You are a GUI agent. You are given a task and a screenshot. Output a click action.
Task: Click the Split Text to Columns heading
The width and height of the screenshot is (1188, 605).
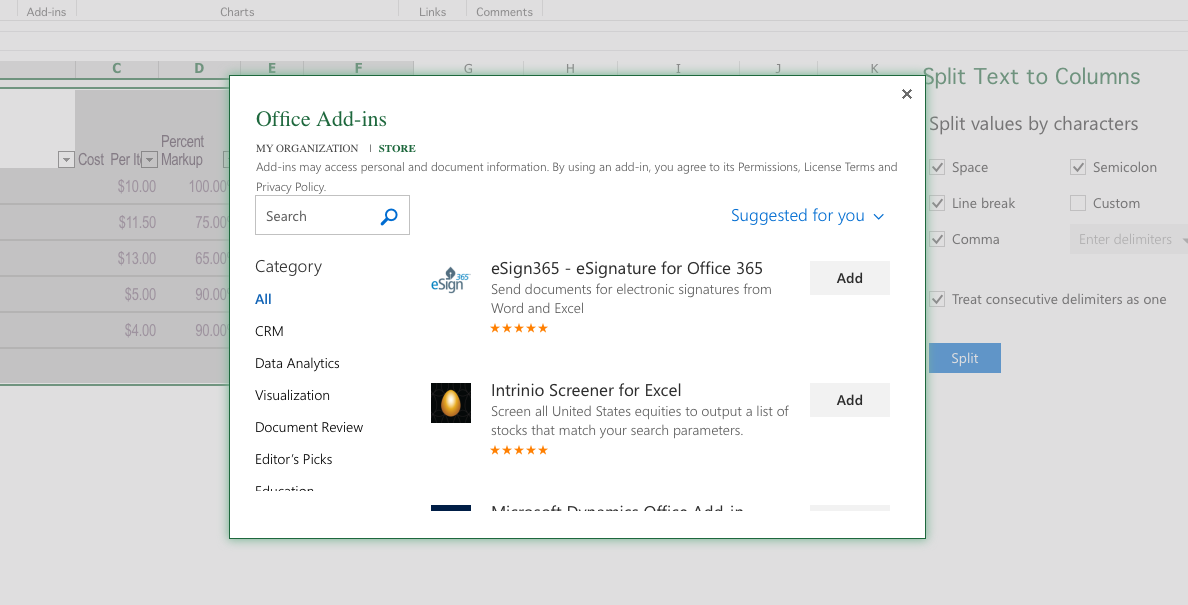[x=1031, y=76]
